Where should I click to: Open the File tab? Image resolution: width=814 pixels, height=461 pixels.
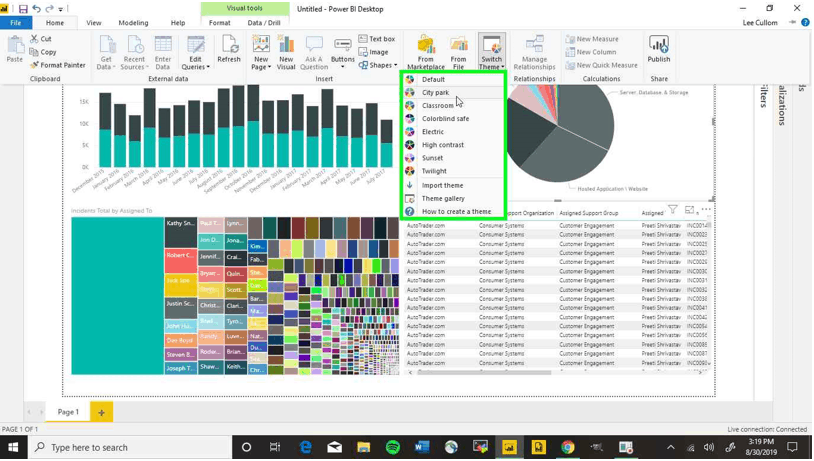pyautogui.click(x=16, y=23)
